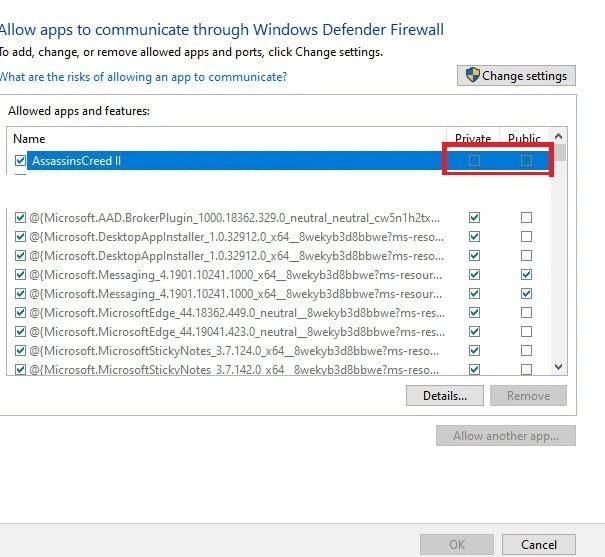Open the firewall risks help link

coord(143,77)
